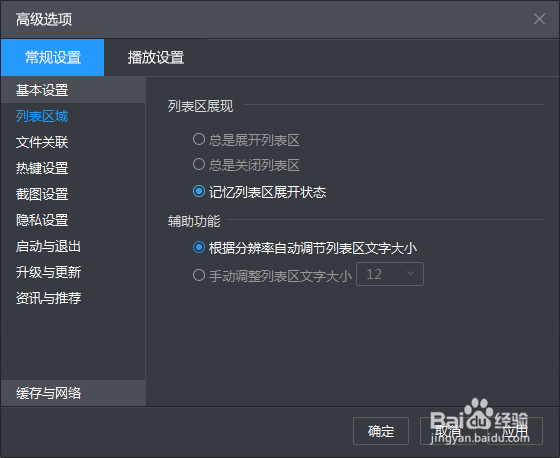Viewport: 560px width, 458px height.
Task: Open the 播放设置 tab
Action: tap(156, 57)
